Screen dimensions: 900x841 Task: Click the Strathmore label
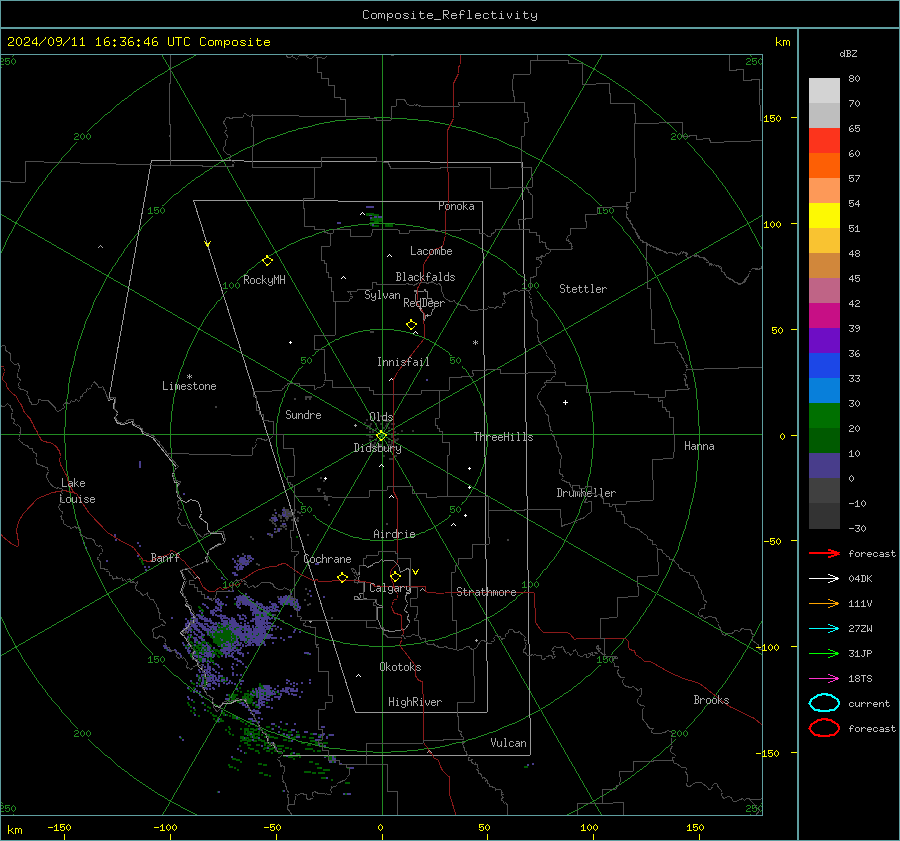pyautogui.click(x=486, y=592)
